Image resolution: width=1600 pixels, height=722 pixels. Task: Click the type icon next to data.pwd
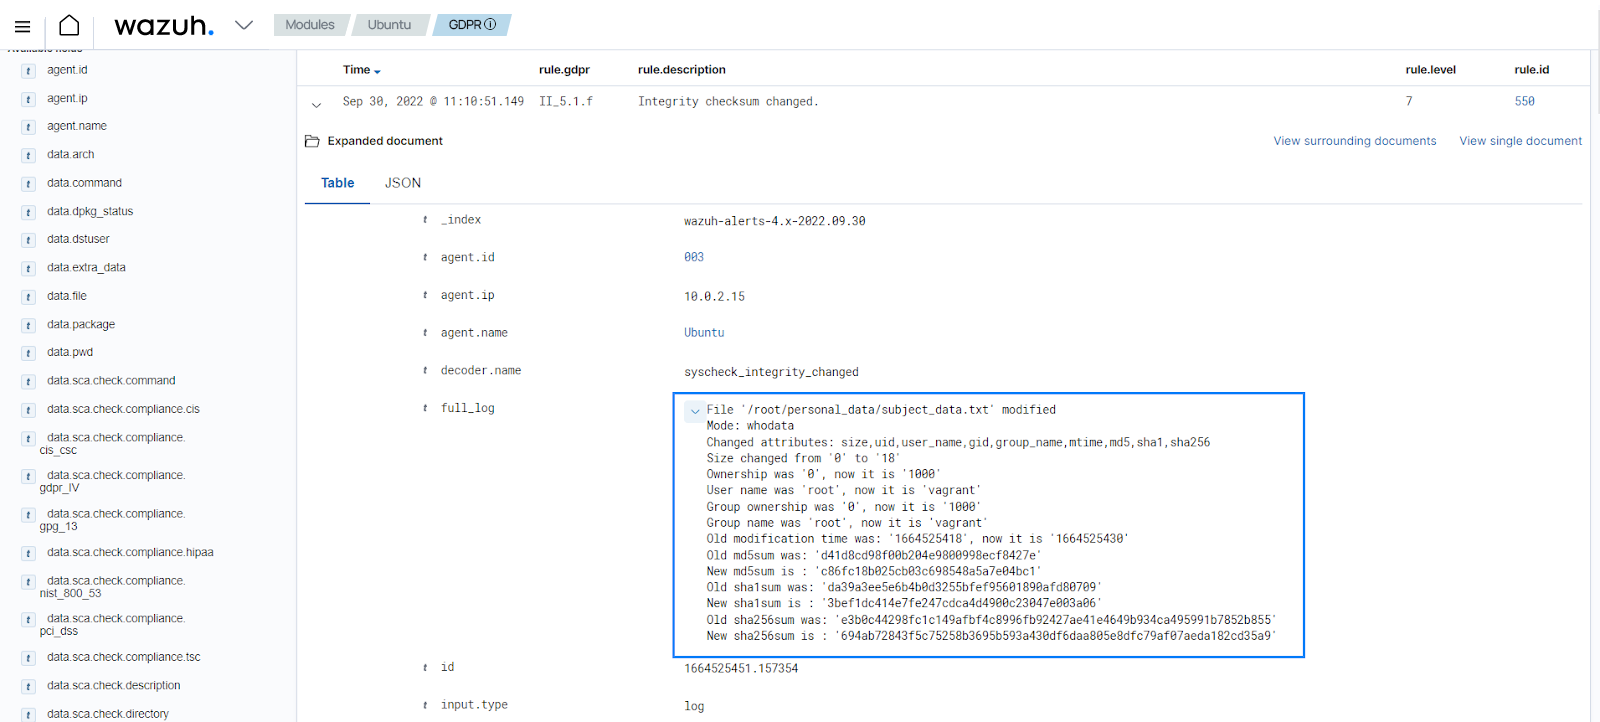tap(28, 353)
